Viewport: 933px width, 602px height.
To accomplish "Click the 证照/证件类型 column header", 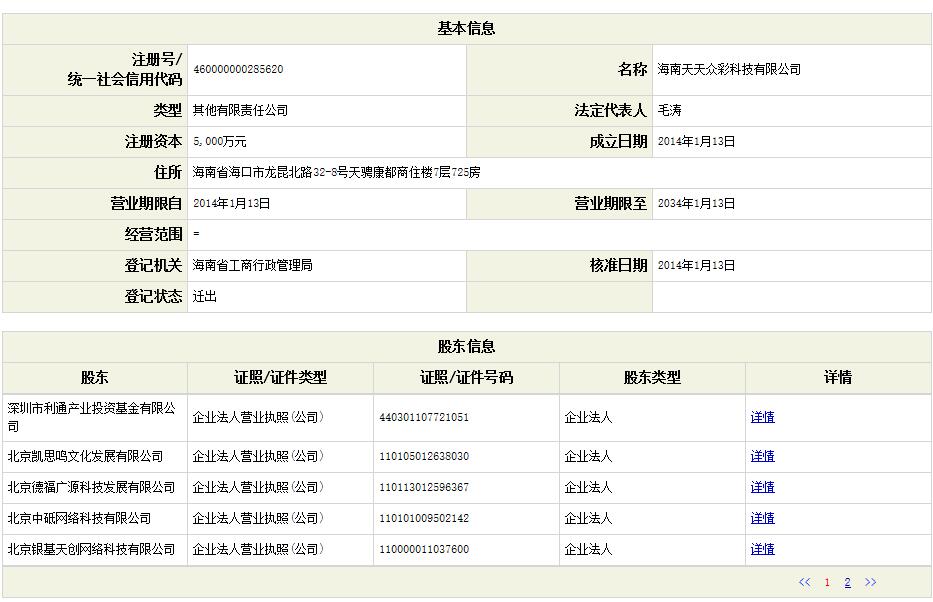I will 278,378.
